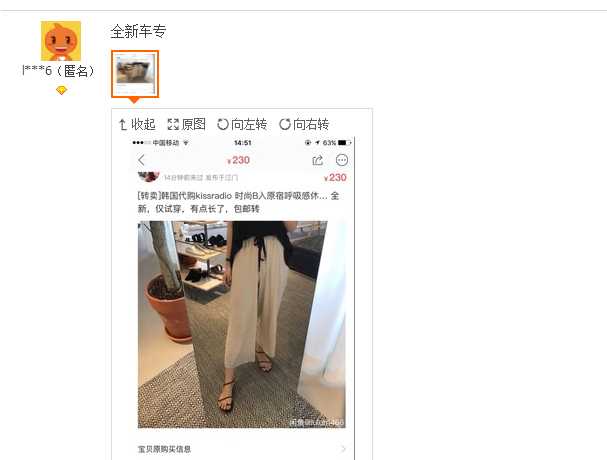Click the seller's small profile picture
The image size is (607, 460).
(x=148, y=176)
